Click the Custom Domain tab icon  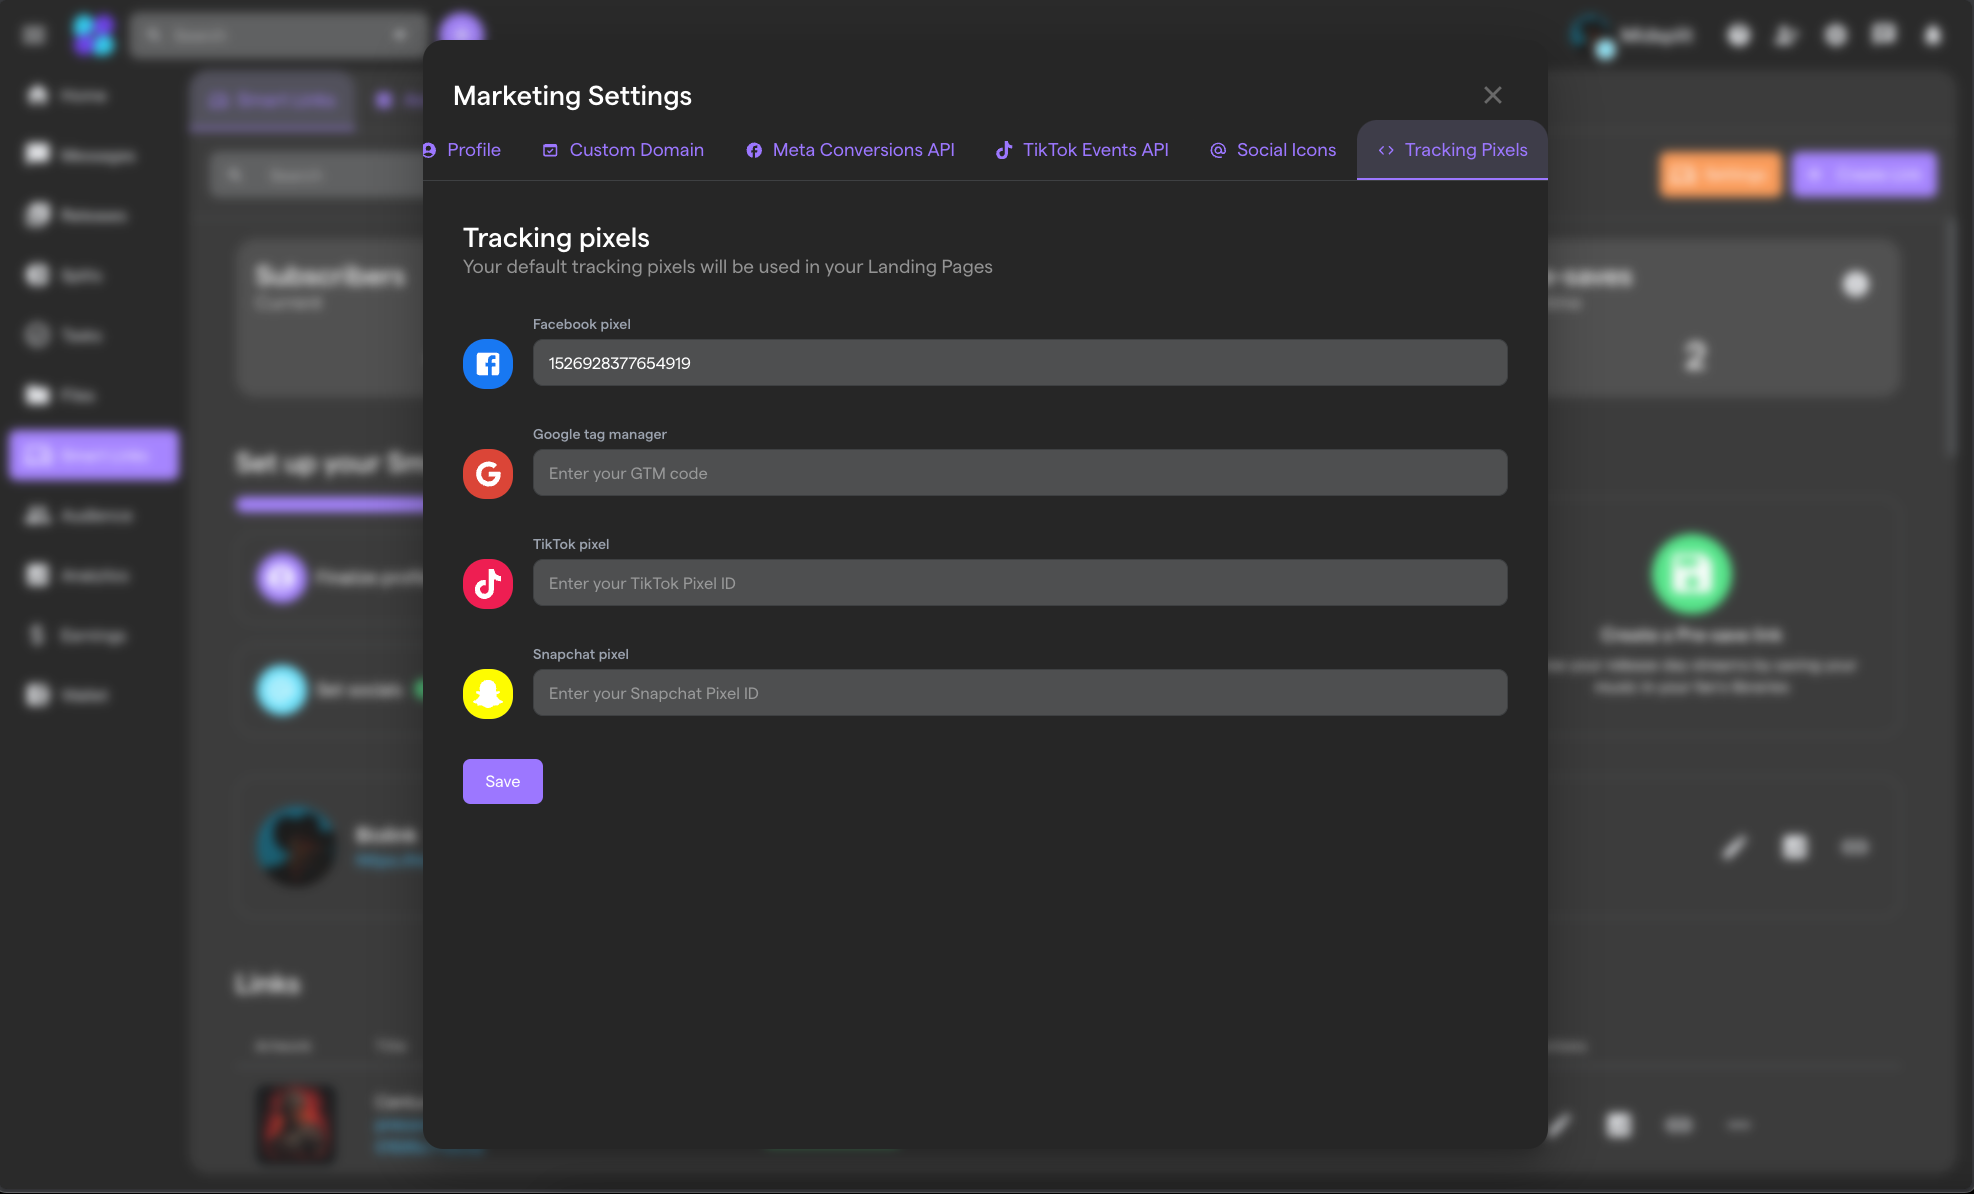click(x=550, y=150)
